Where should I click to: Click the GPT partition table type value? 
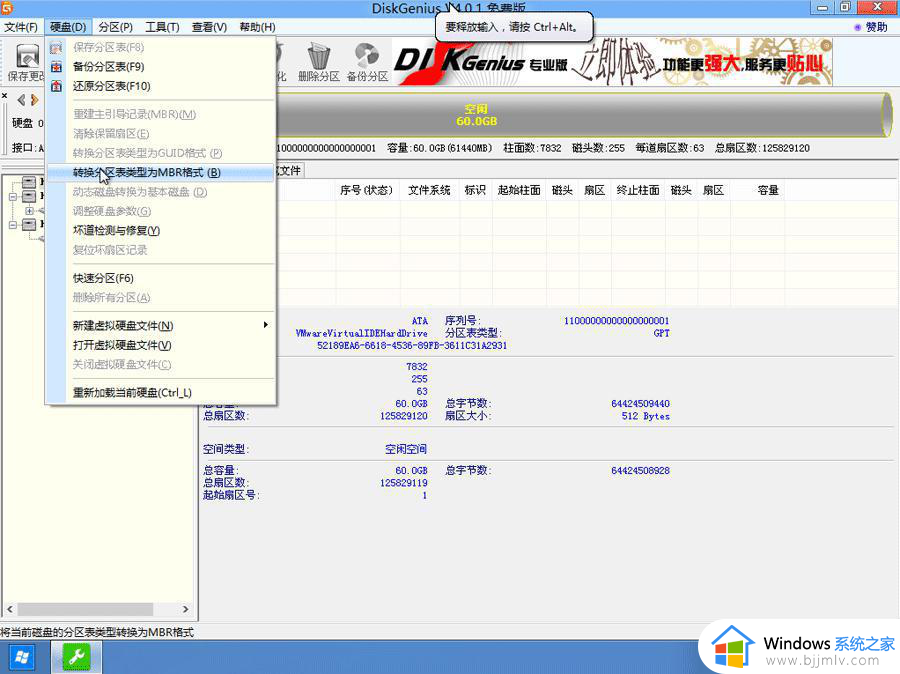[661, 333]
